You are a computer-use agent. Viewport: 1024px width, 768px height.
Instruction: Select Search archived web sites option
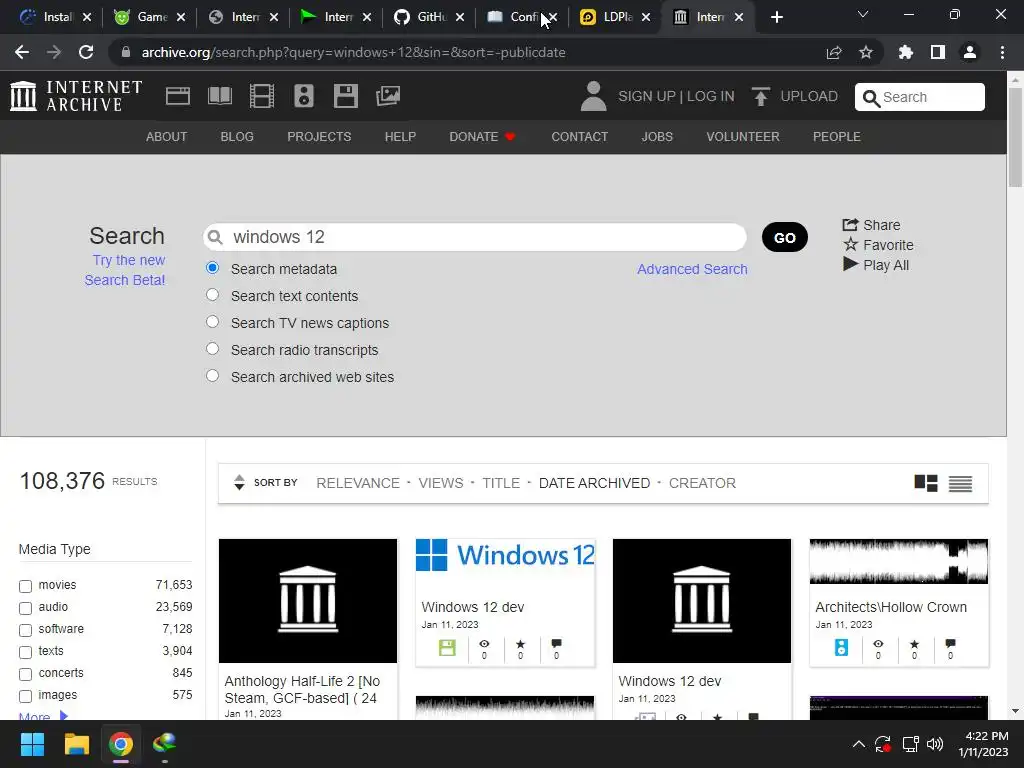click(x=212, y=376)
